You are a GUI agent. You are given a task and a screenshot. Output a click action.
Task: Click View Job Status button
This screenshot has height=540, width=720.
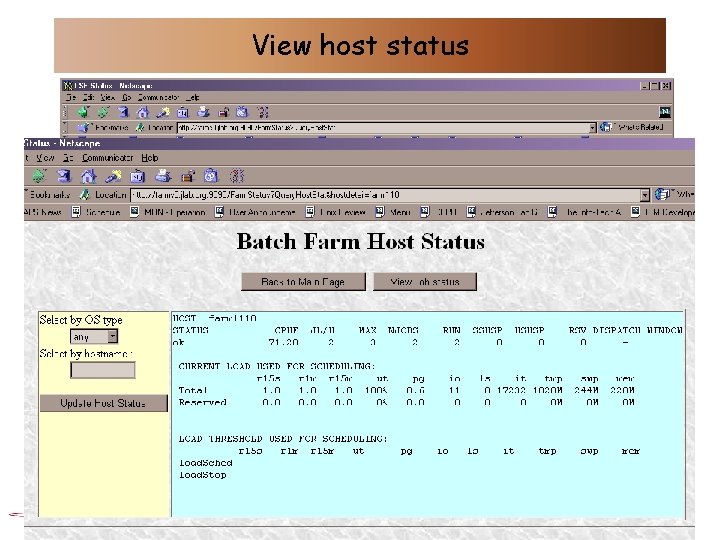pos(425,281)
